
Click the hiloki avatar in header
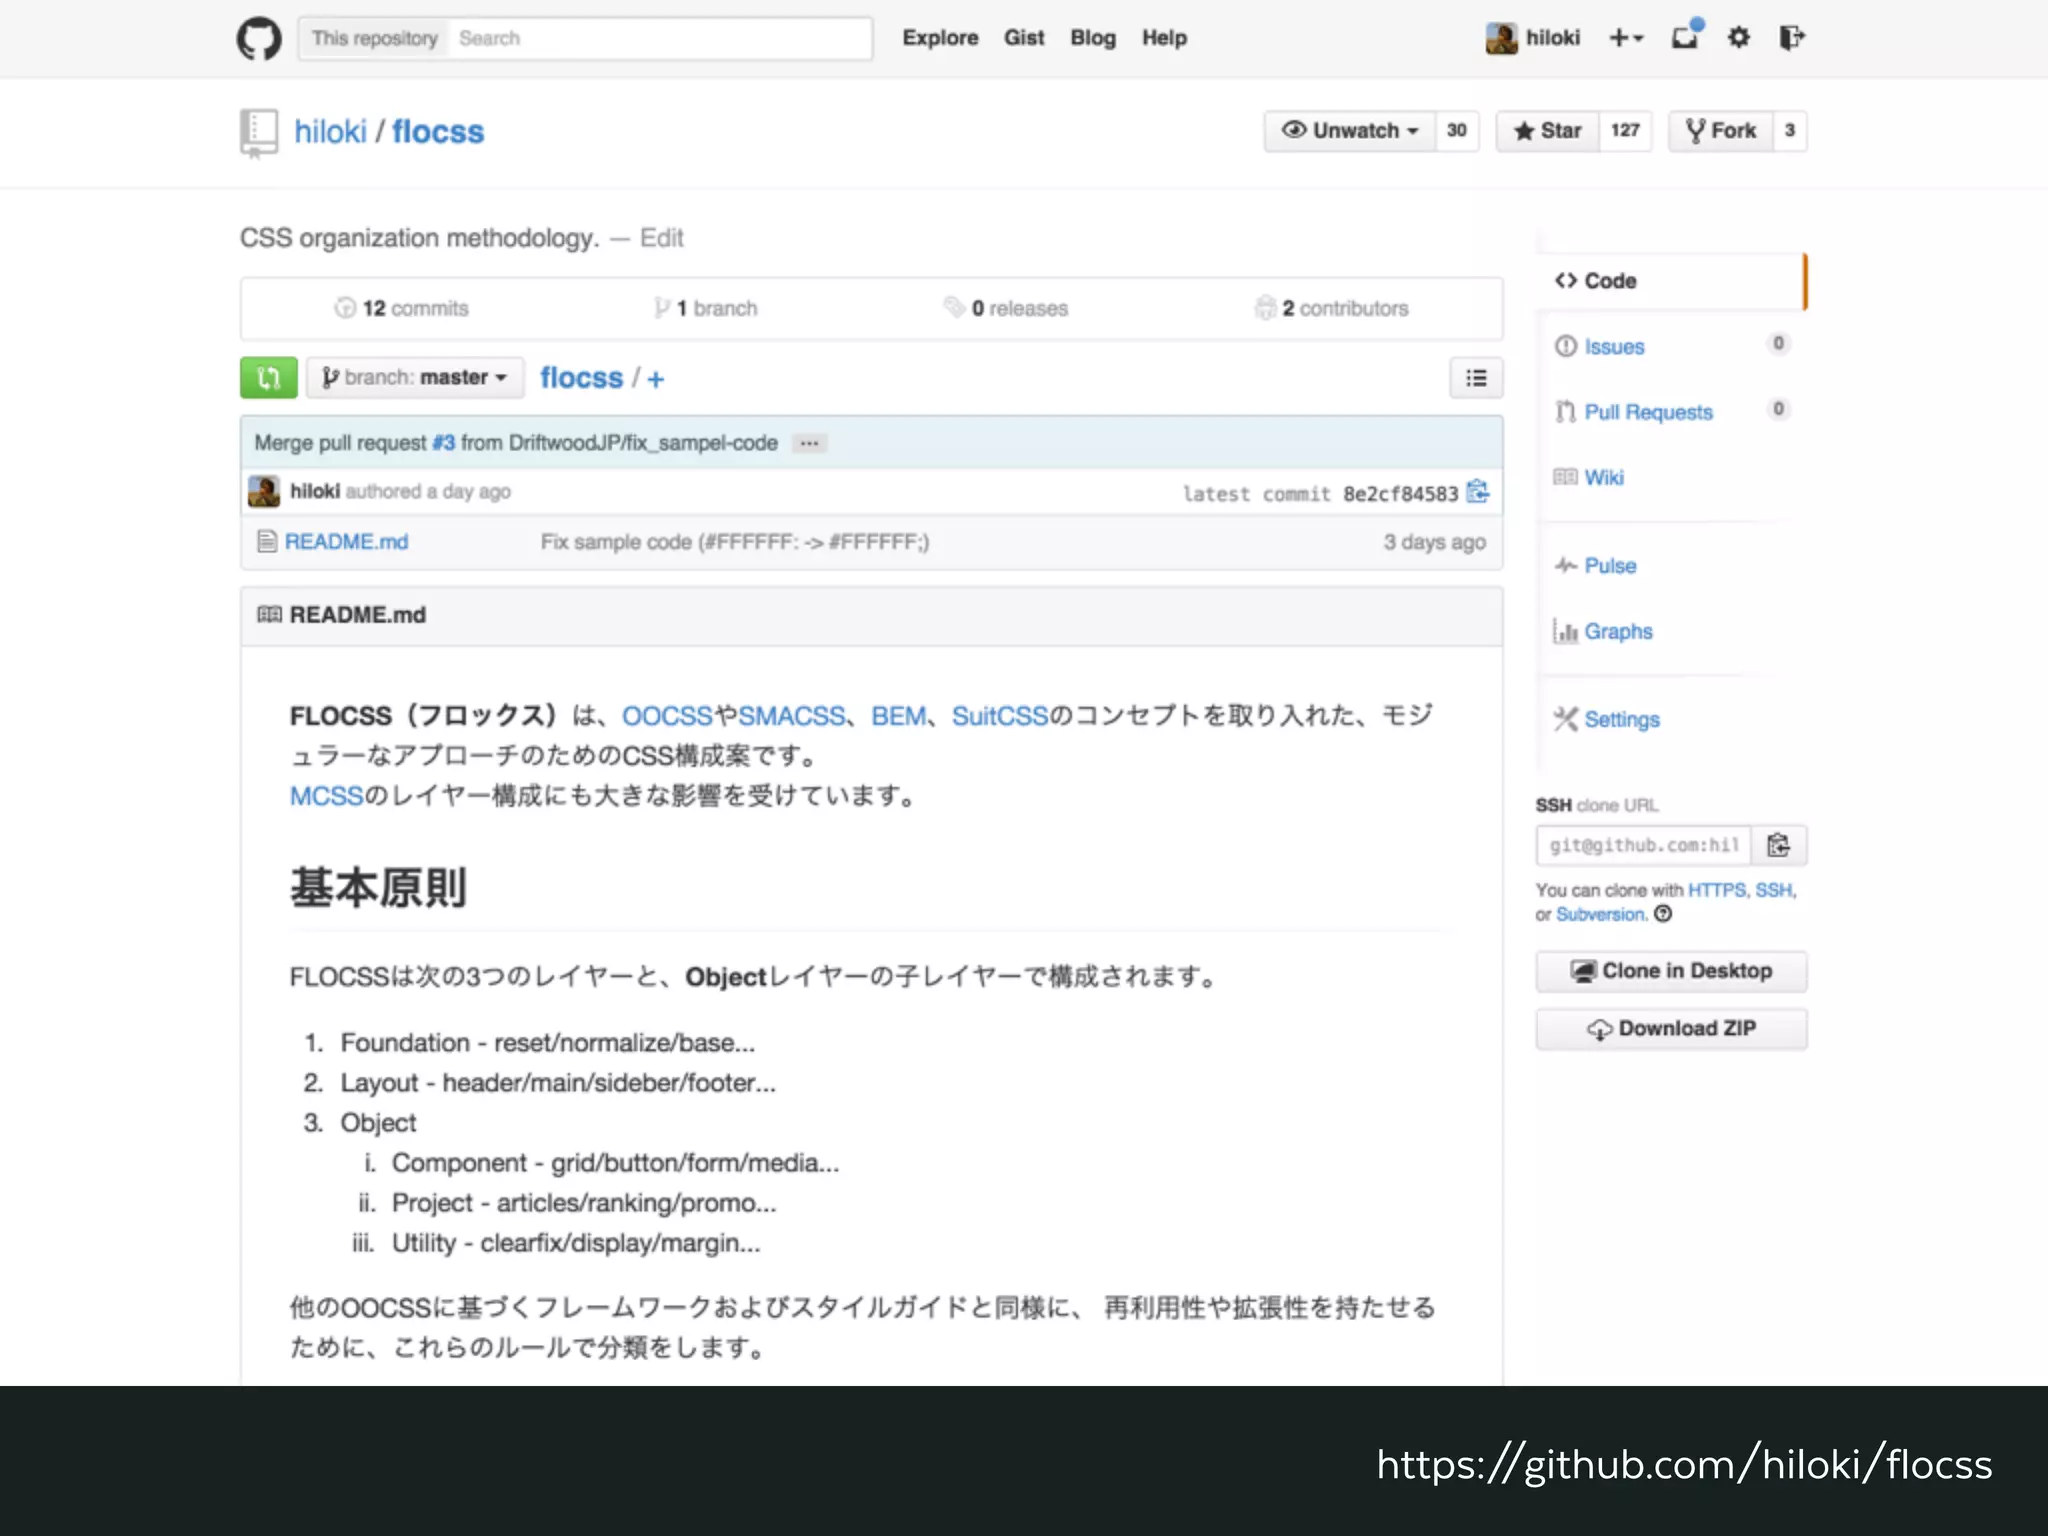tap(1501, 38)
